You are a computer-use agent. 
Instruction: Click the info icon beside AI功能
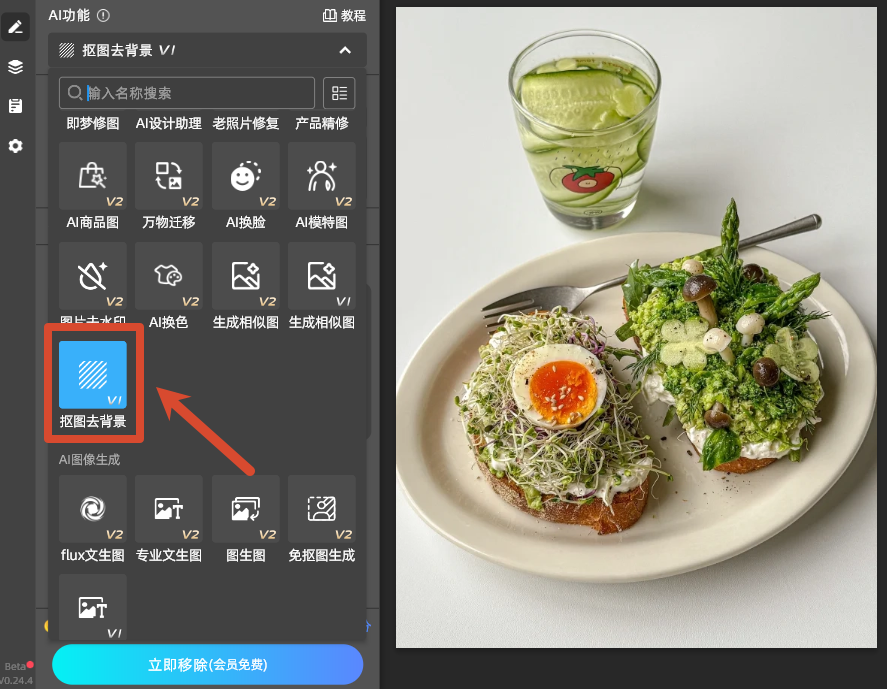[x=103, y=15]
